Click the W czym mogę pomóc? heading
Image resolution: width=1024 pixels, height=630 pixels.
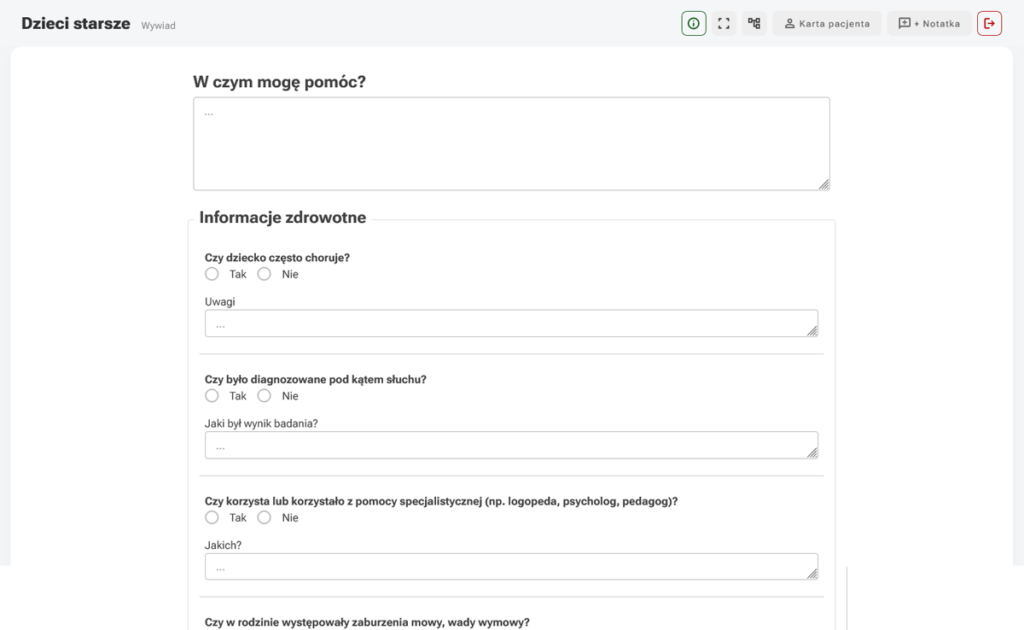pyautogui.click(x=280, y=82)
